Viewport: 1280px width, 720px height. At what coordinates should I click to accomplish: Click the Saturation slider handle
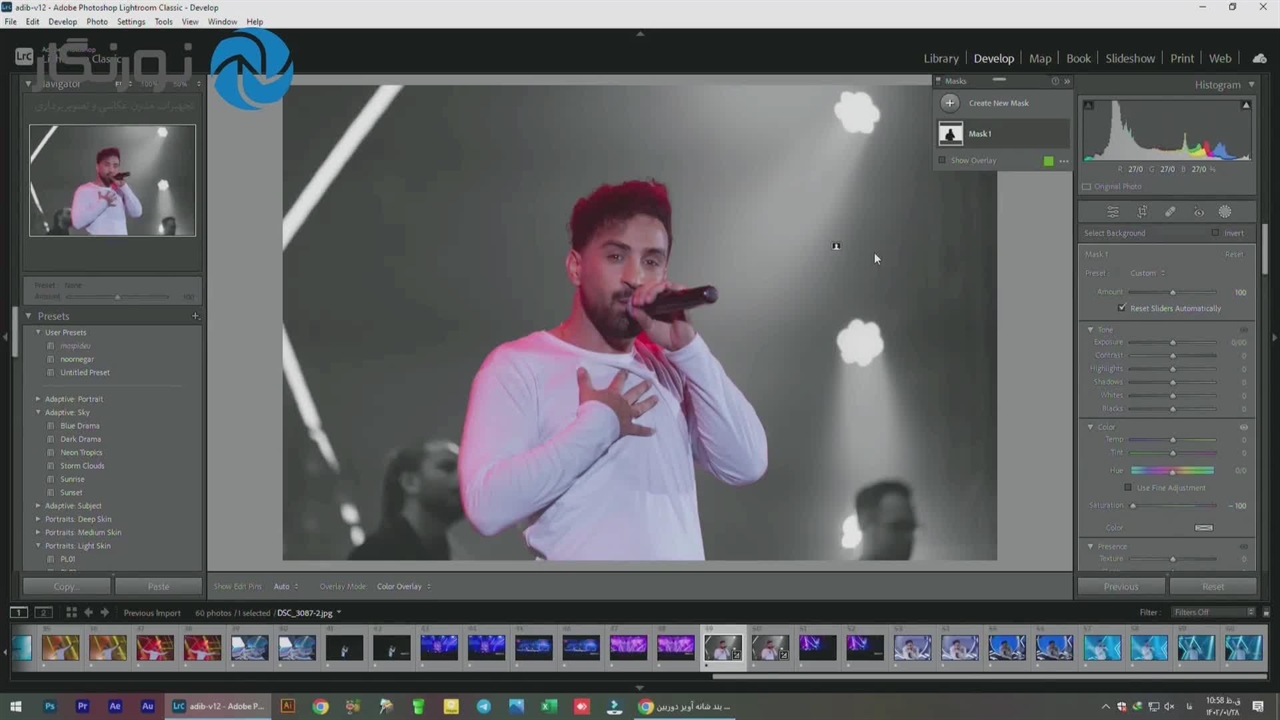(1132, 506)
